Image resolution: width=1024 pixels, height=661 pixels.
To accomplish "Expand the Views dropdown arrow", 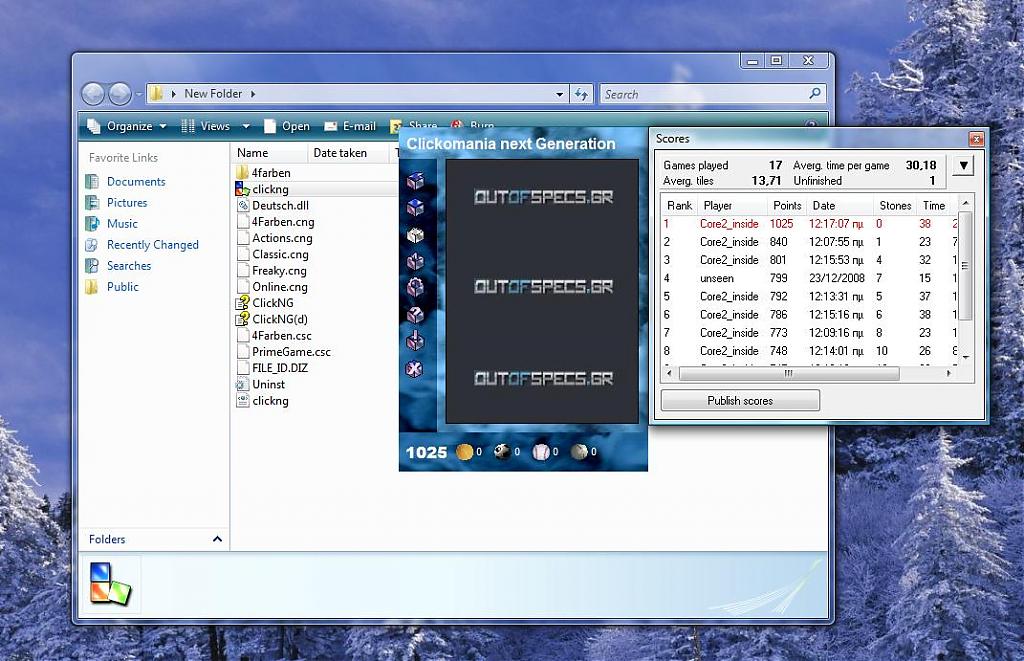I will (246, 126).
